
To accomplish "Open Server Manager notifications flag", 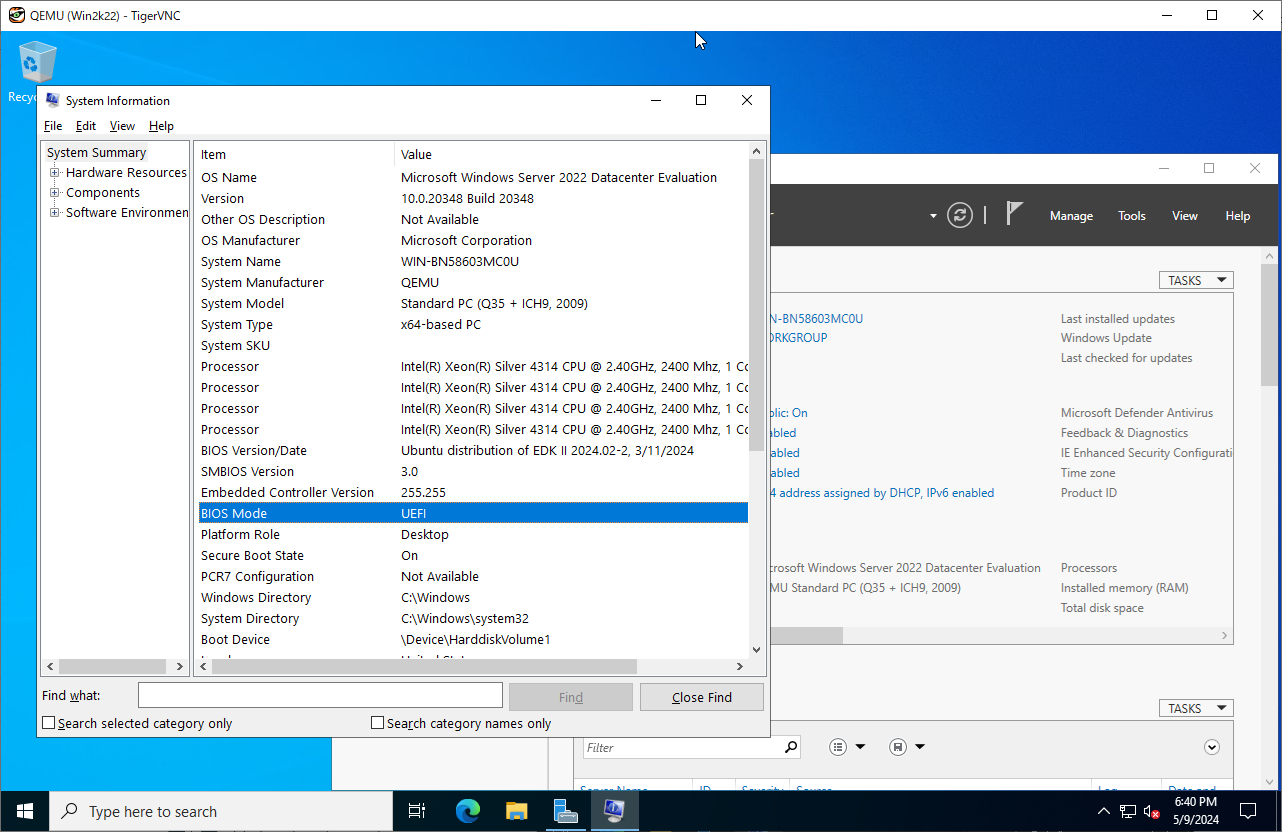I will 1014,214.
